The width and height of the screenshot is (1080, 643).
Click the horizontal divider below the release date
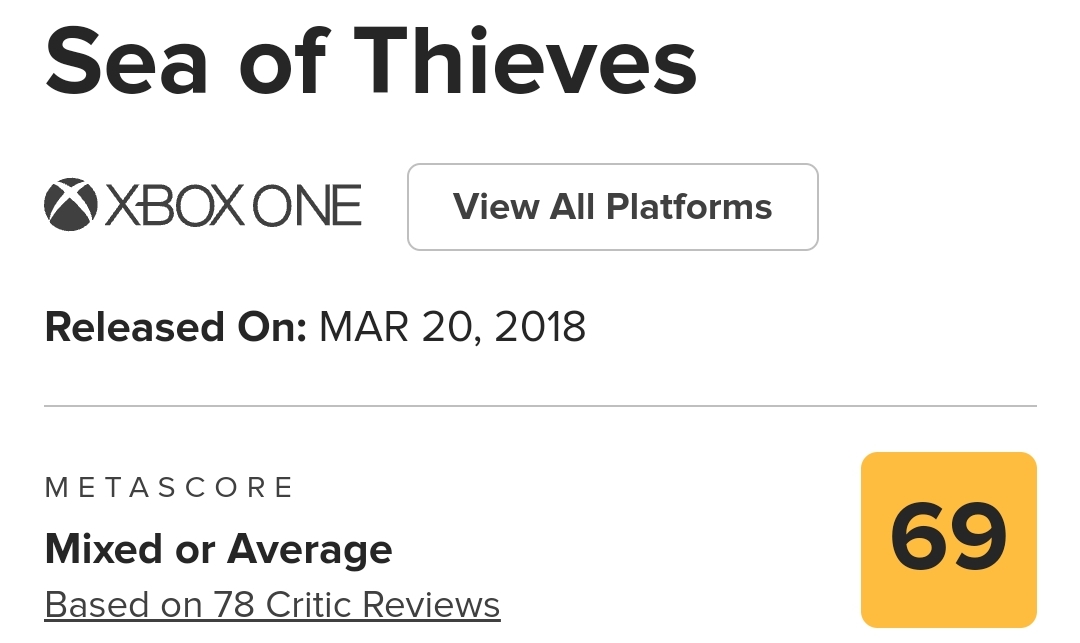coord(540,406)
